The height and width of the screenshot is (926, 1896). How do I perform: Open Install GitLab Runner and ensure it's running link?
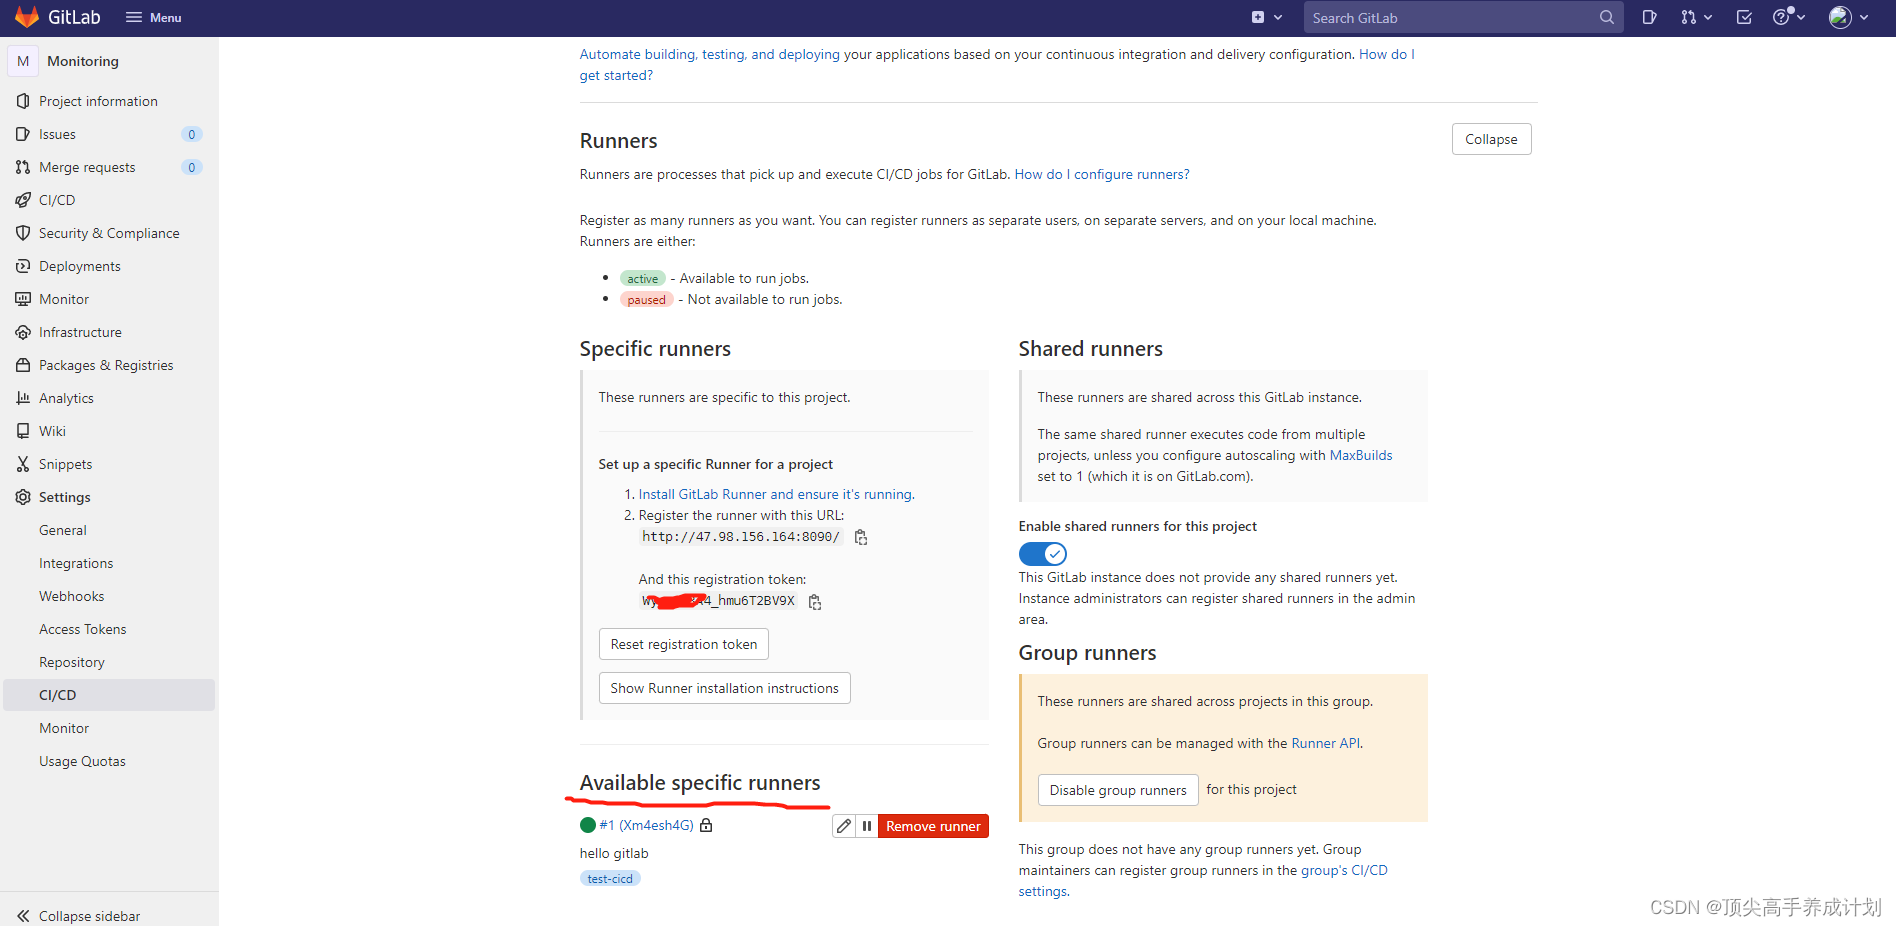coord(775,494)
